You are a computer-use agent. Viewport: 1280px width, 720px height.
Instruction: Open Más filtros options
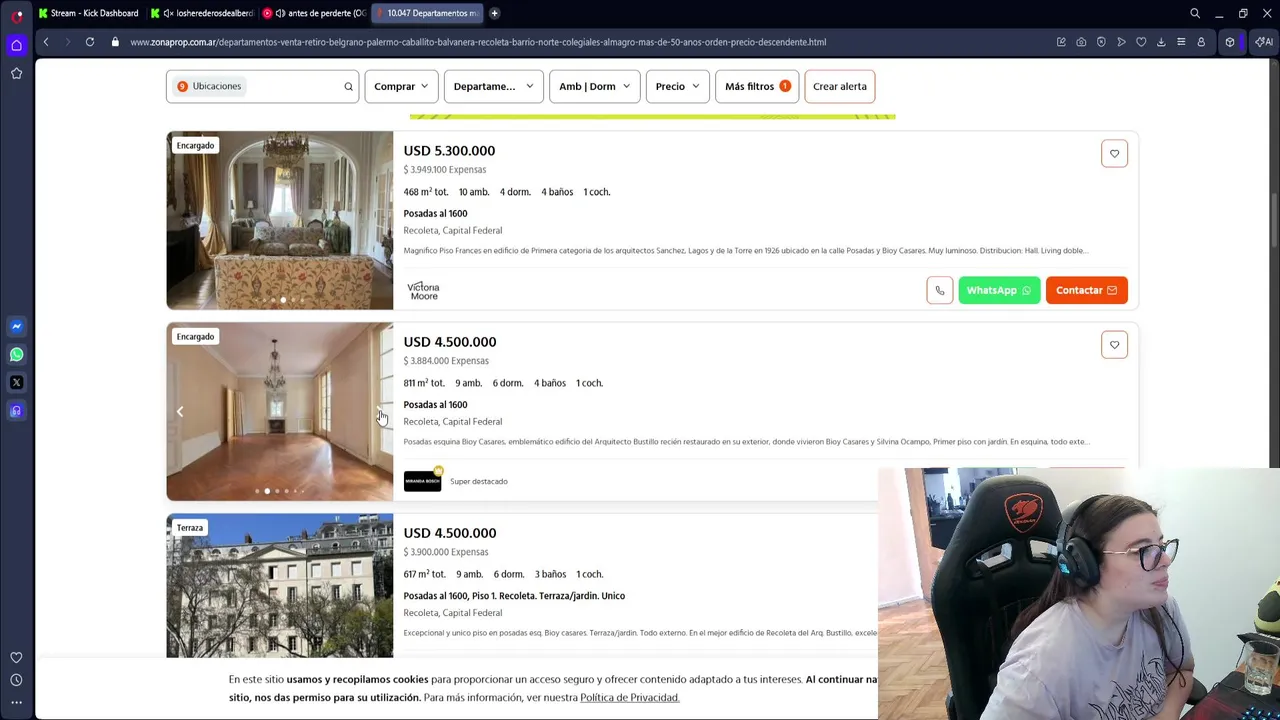[757, 86]
